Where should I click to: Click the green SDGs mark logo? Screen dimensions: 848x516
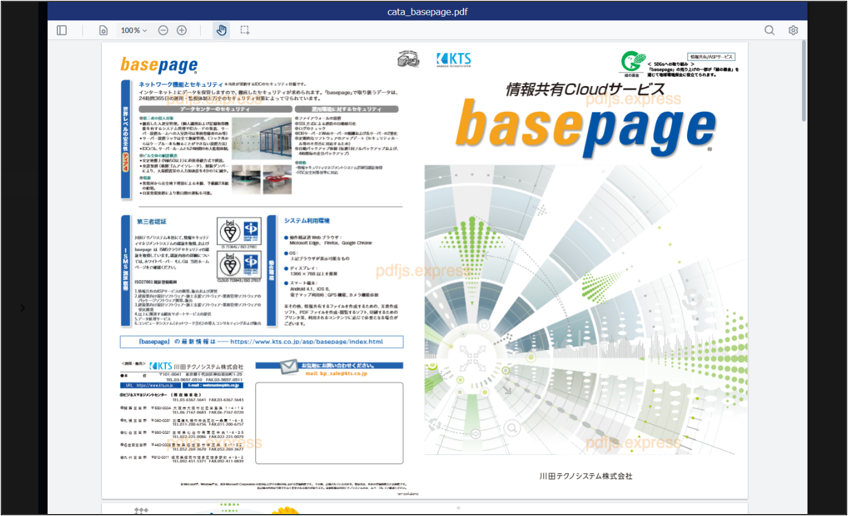[x=633, y=62]
